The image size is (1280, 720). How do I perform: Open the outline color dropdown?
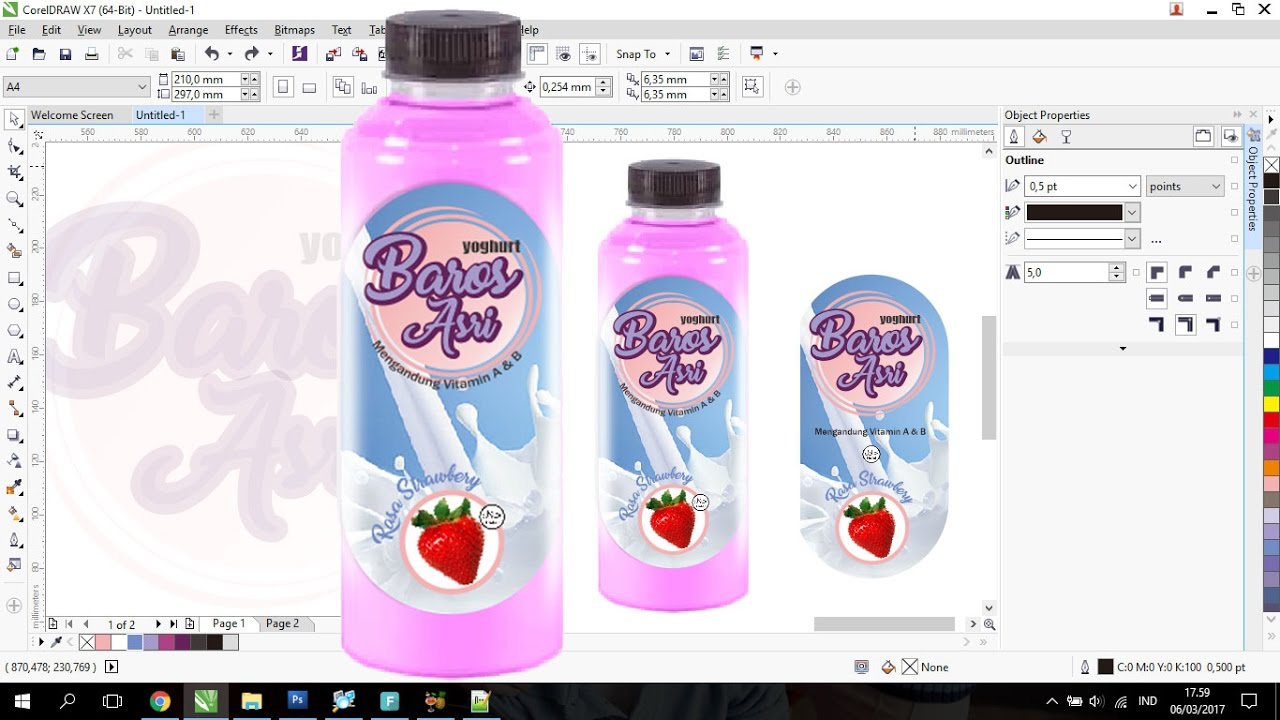[x=1132, y=212]
